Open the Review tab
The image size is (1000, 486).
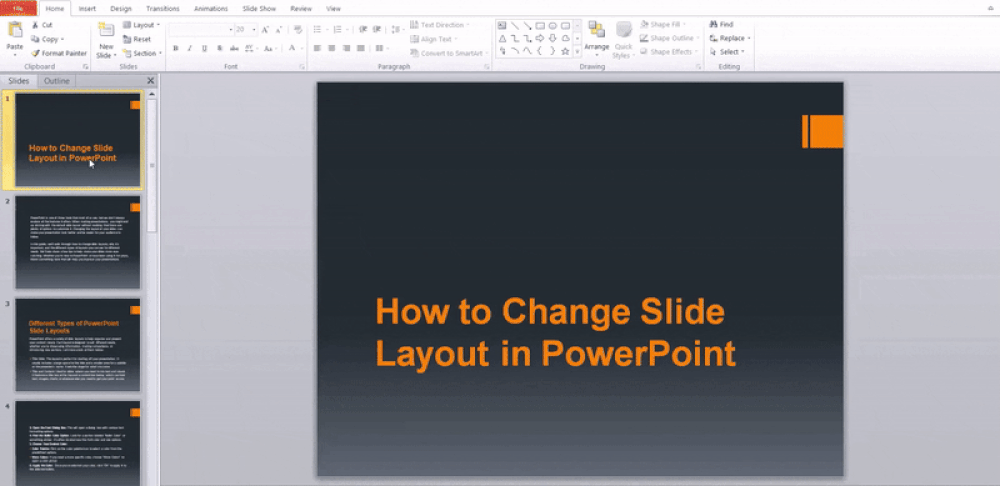[301, 9]
